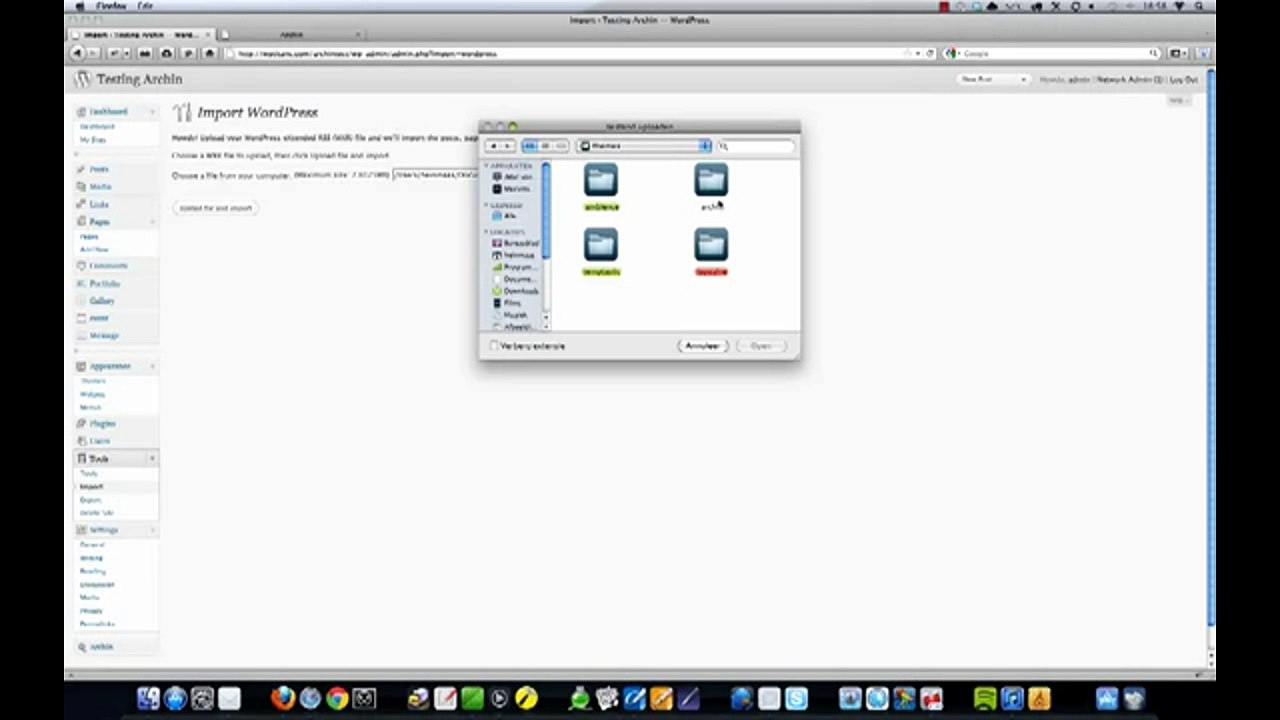This screenshot has width=1280, height=720.
Task: Select icon view in the file dialog
Action: click(x=530, y=146)
